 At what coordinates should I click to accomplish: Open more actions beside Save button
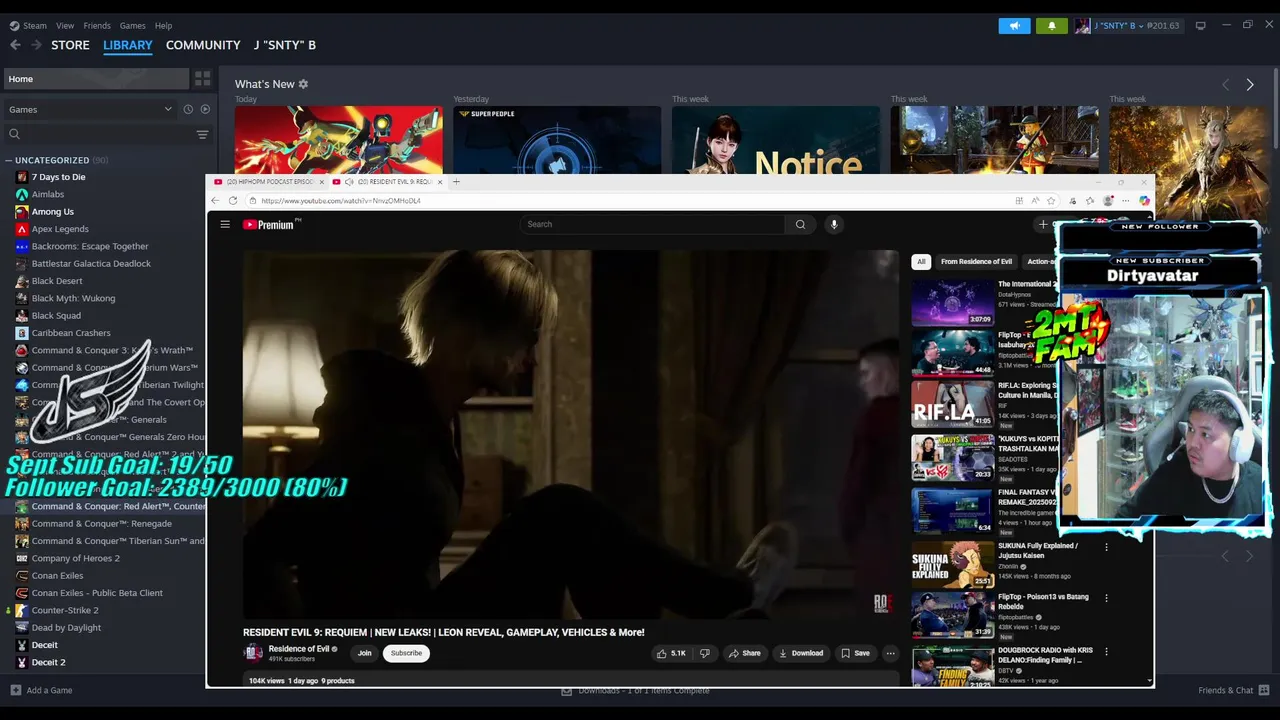pyautogui.click(x=890, y=653)
